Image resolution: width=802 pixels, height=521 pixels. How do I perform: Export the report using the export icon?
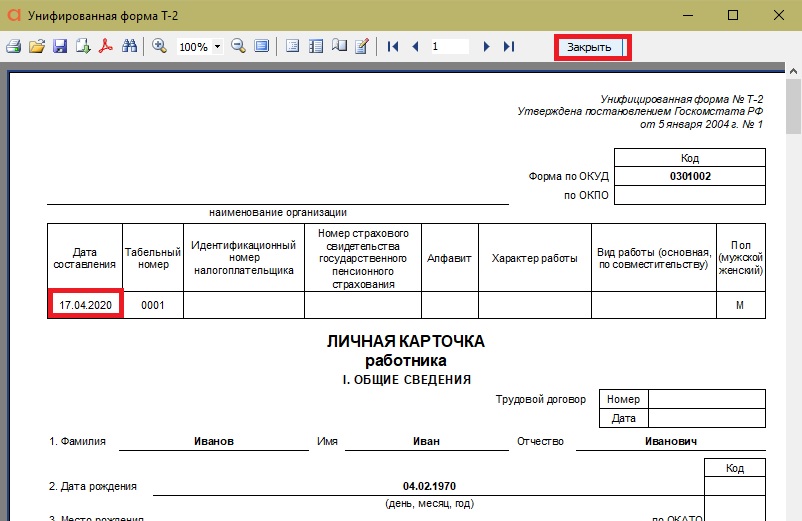[x=83, y=47]
